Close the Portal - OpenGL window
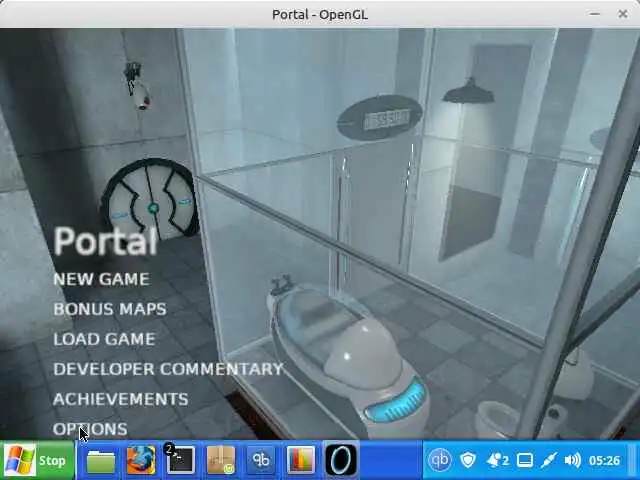The image size is (640, 480). coord(623,14)
